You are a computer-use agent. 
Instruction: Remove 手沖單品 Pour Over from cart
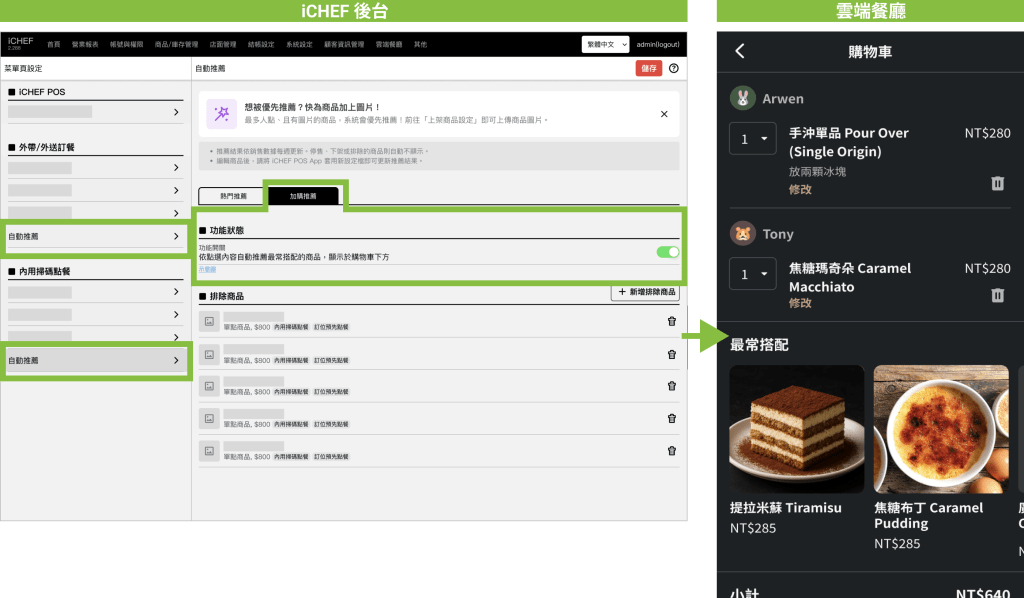[x=997, y=183]
